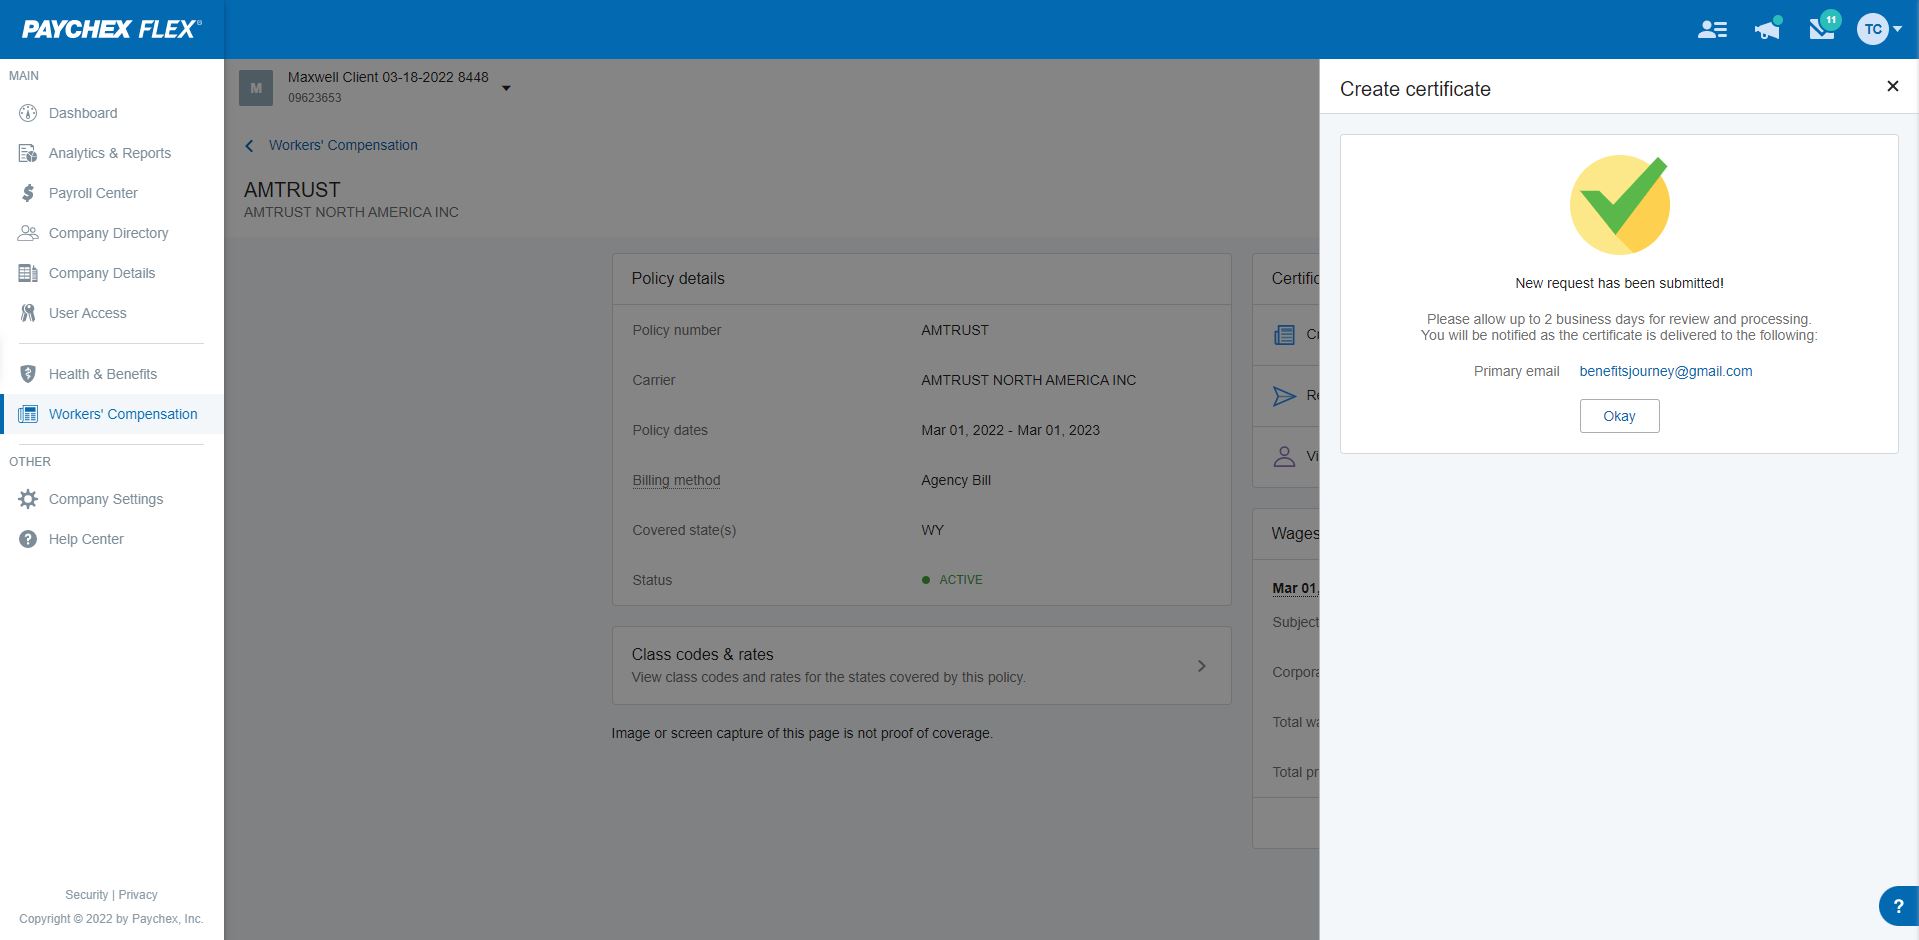Viewport: 1919px width, 940px height.
Task: Click the Analytics & Reports icon
Action: (x=28, y=153)
